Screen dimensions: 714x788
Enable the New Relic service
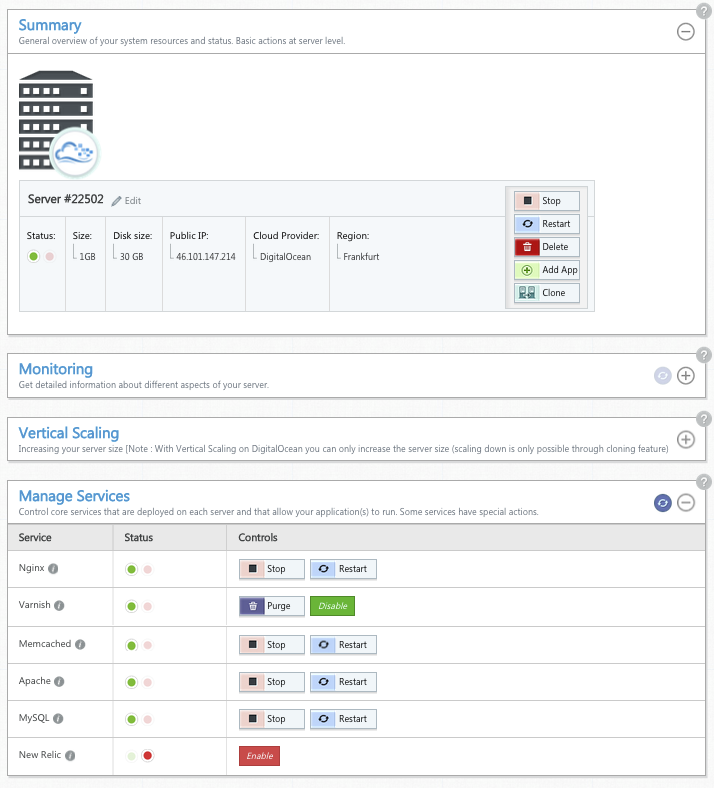tap(259, 756)
